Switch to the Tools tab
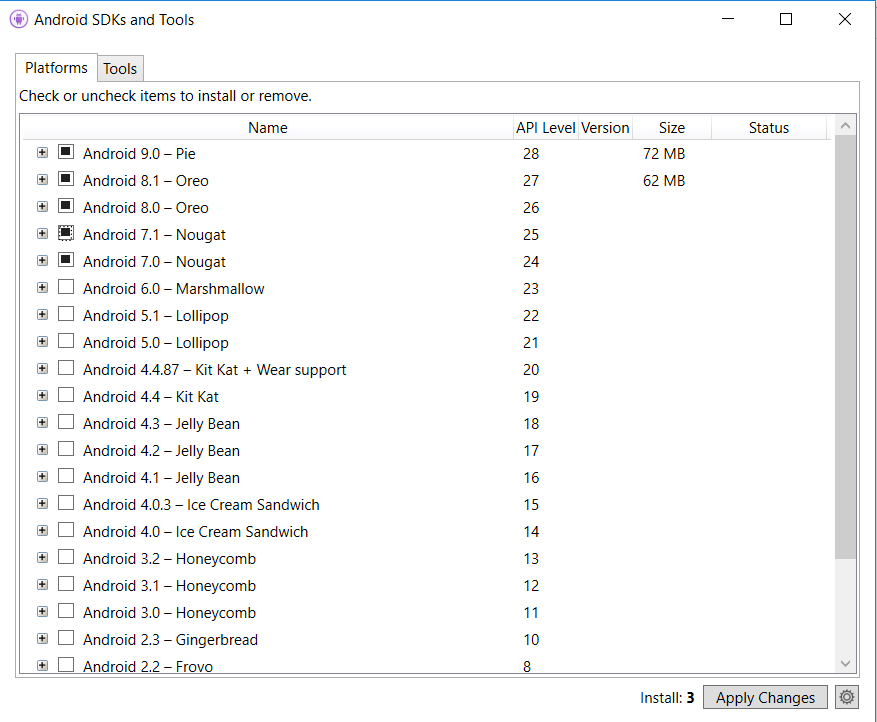877x722 pixels. (120, 68)
